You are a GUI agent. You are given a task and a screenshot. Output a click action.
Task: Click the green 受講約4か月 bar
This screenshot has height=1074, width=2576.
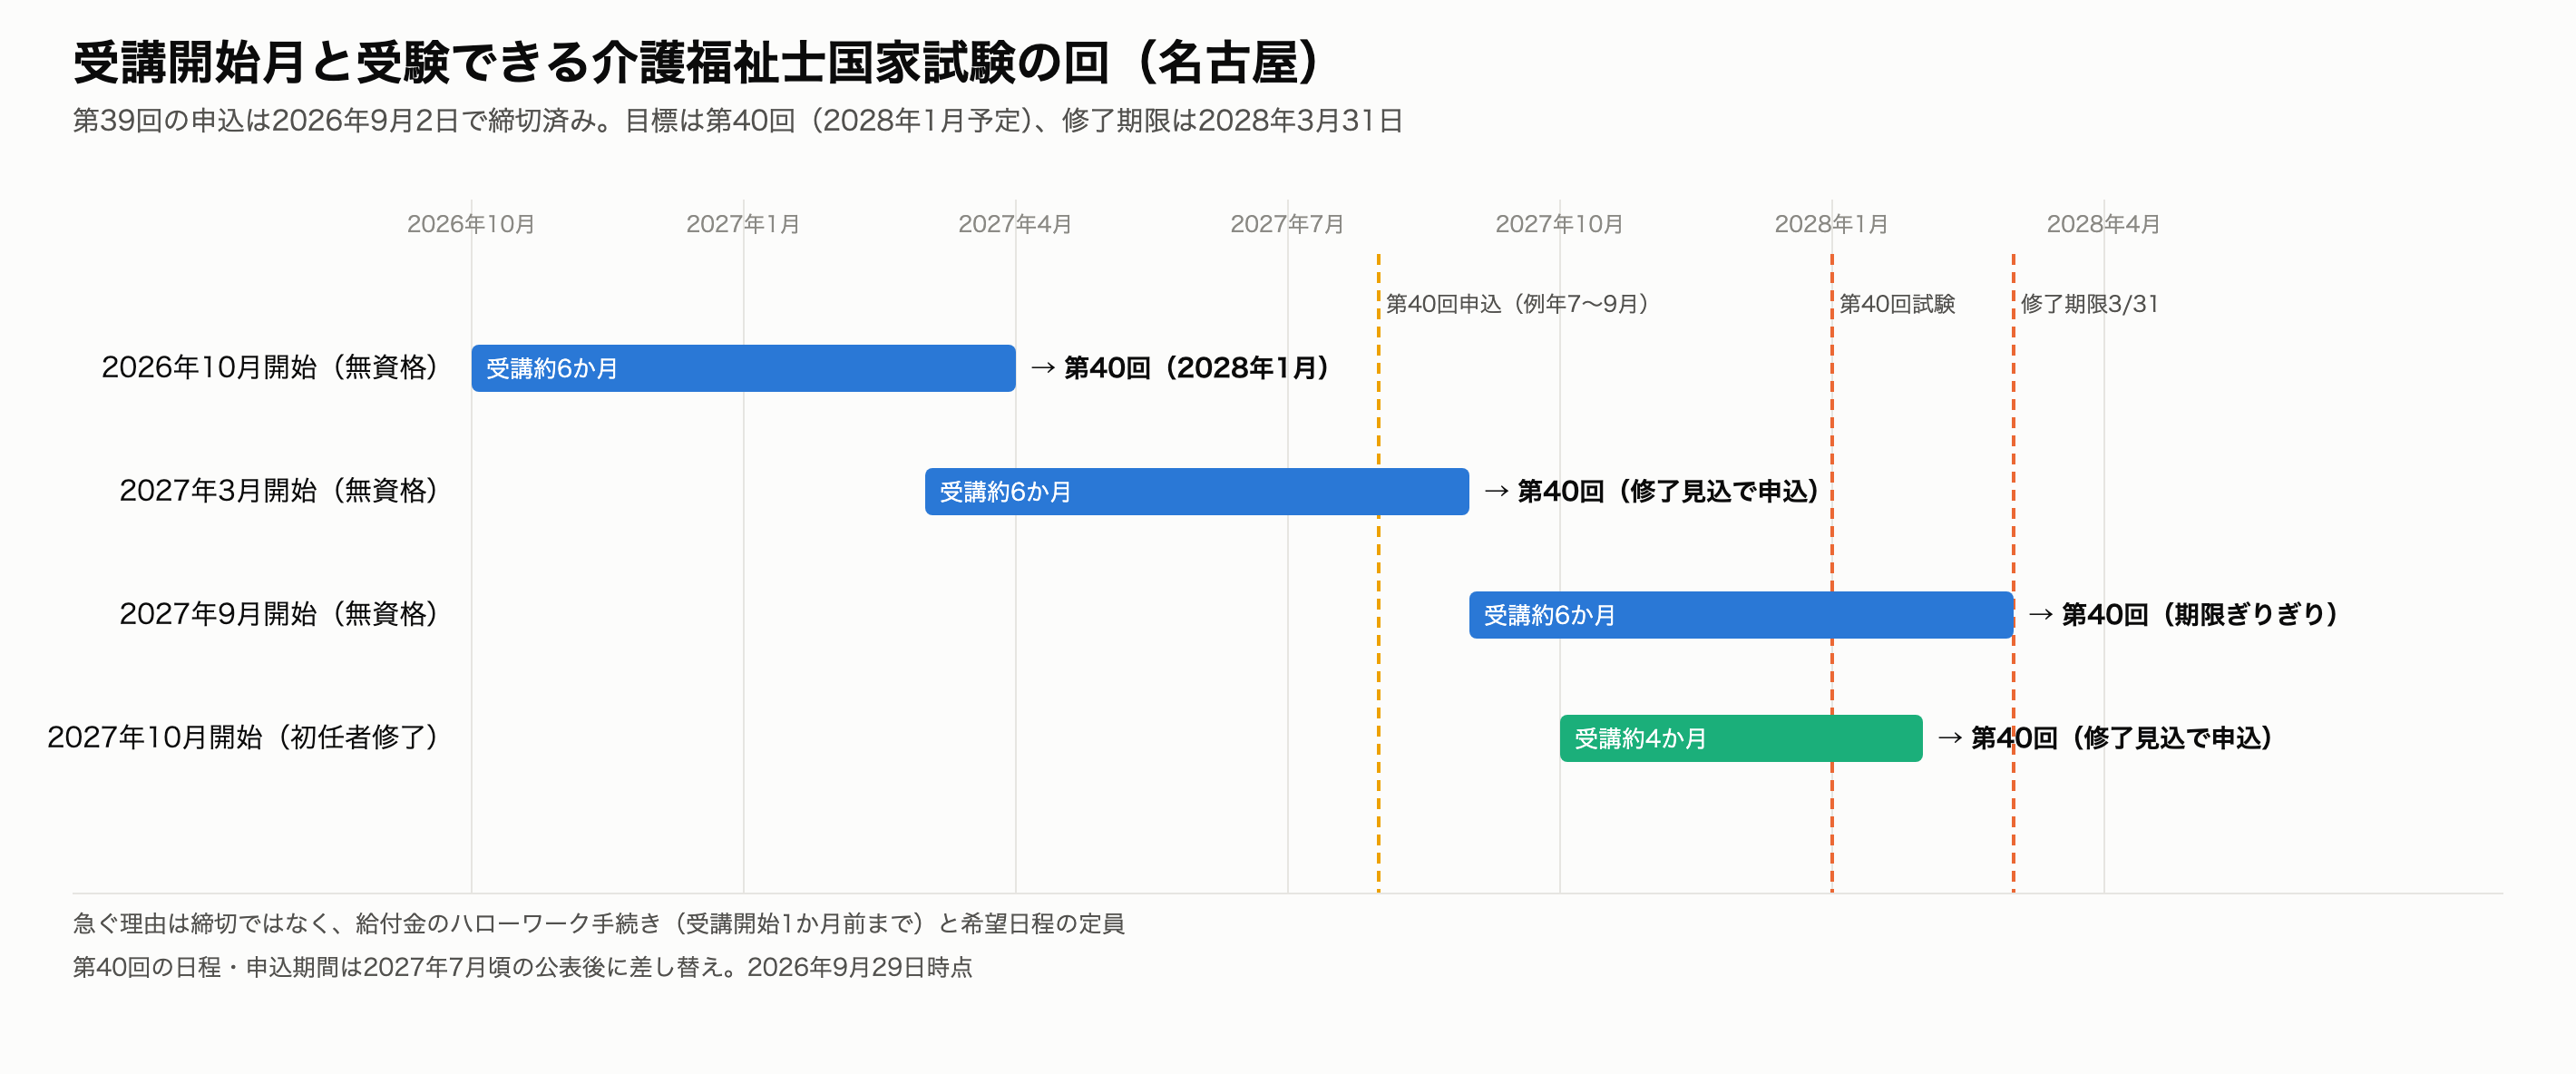[x=1740, y=738]
